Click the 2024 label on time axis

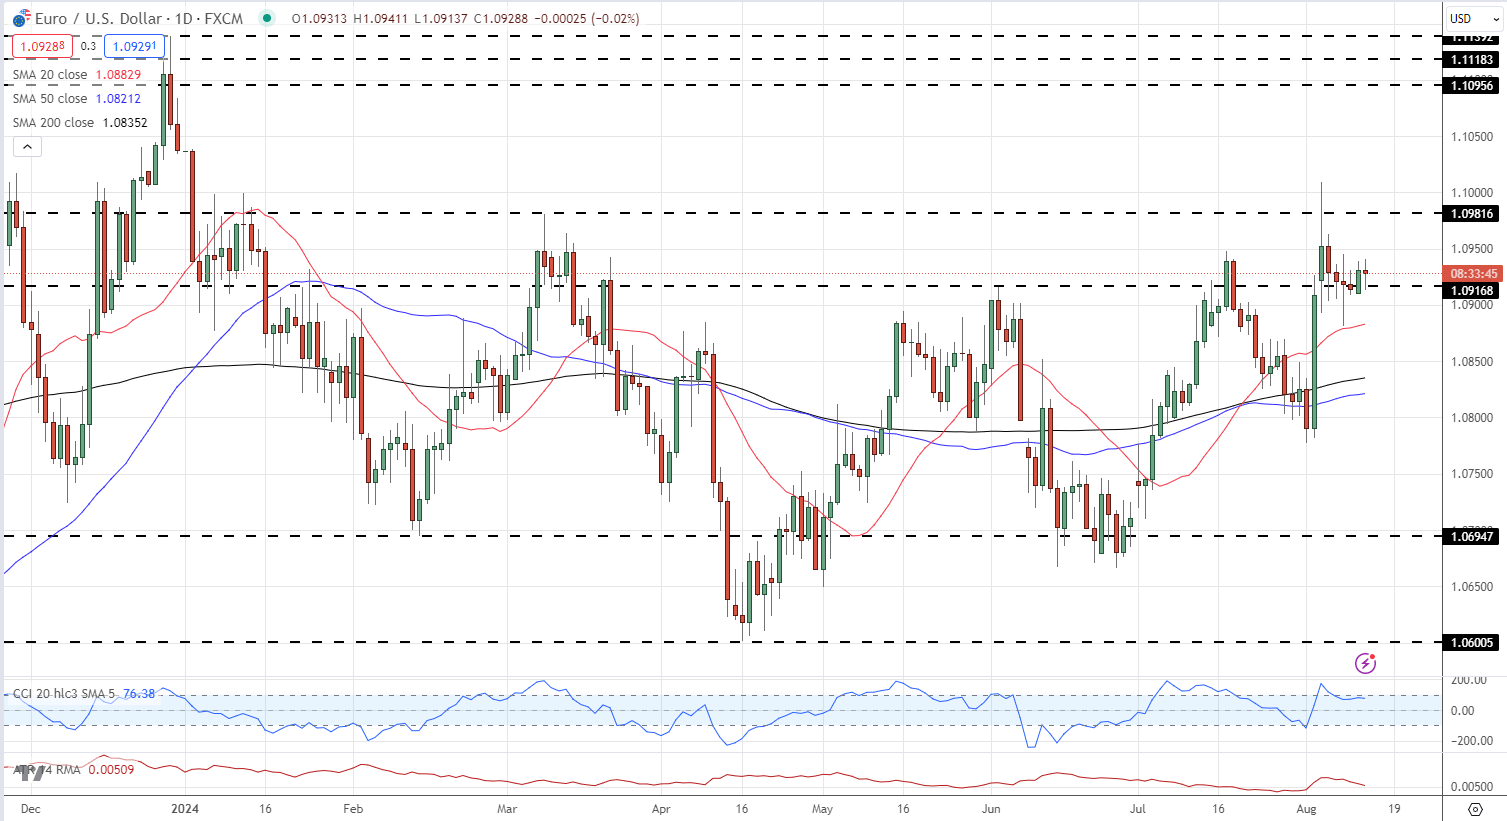(x=185, y=808)
